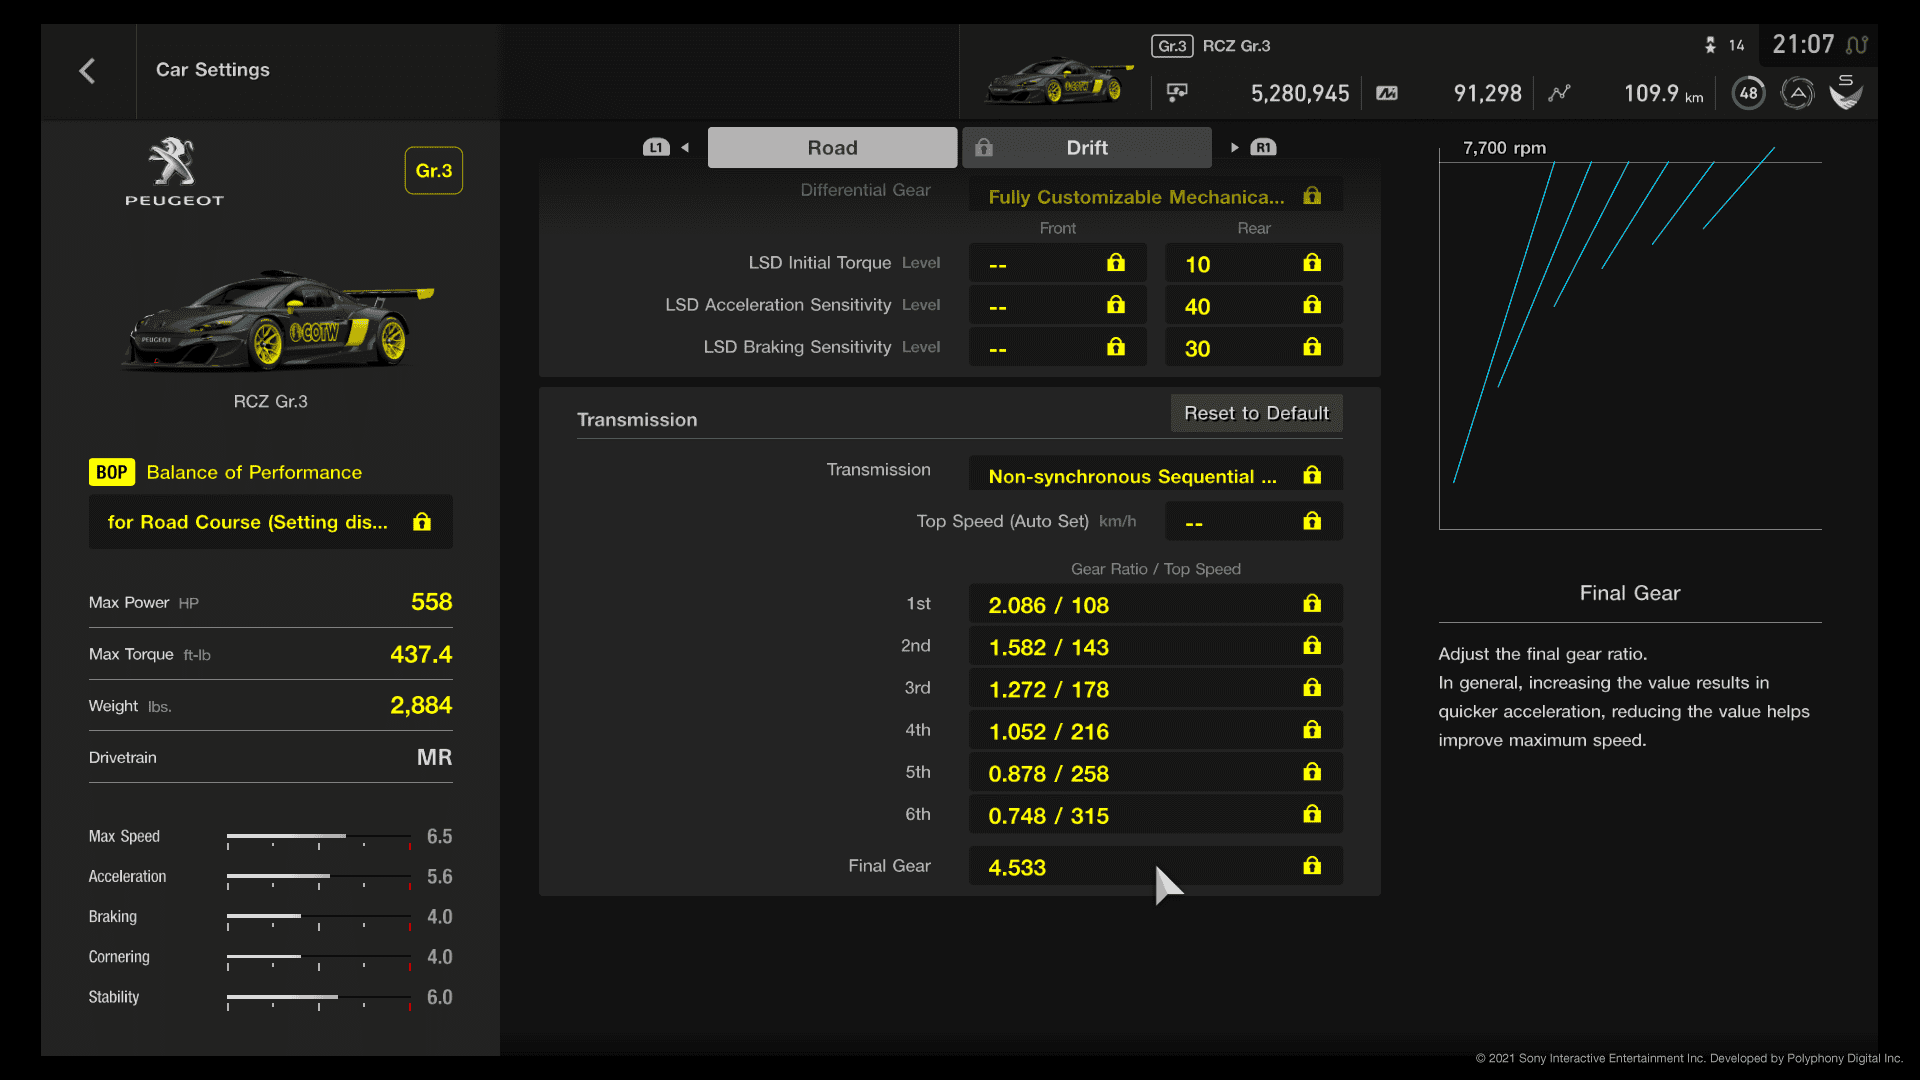Viewport: 1920px width, 1080px height.
Task: Click lock icon on Final Gear field
Action: 1312,866
